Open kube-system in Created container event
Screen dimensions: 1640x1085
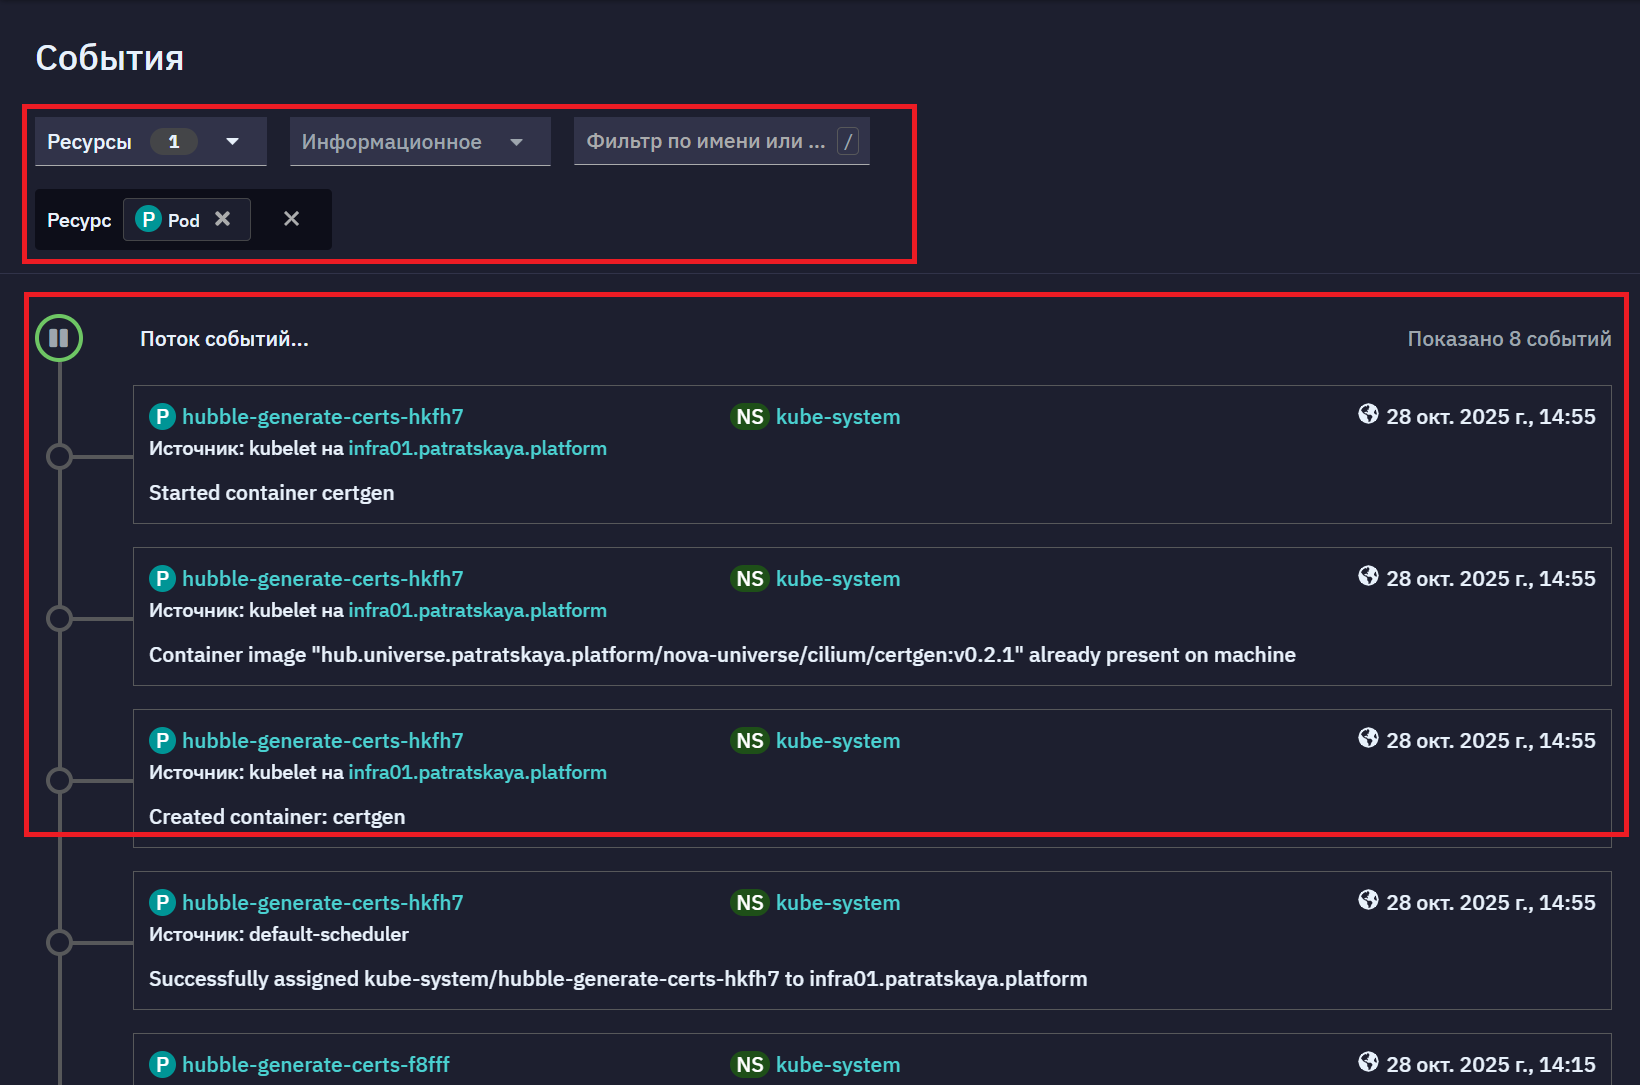click(x=838, y=740)
